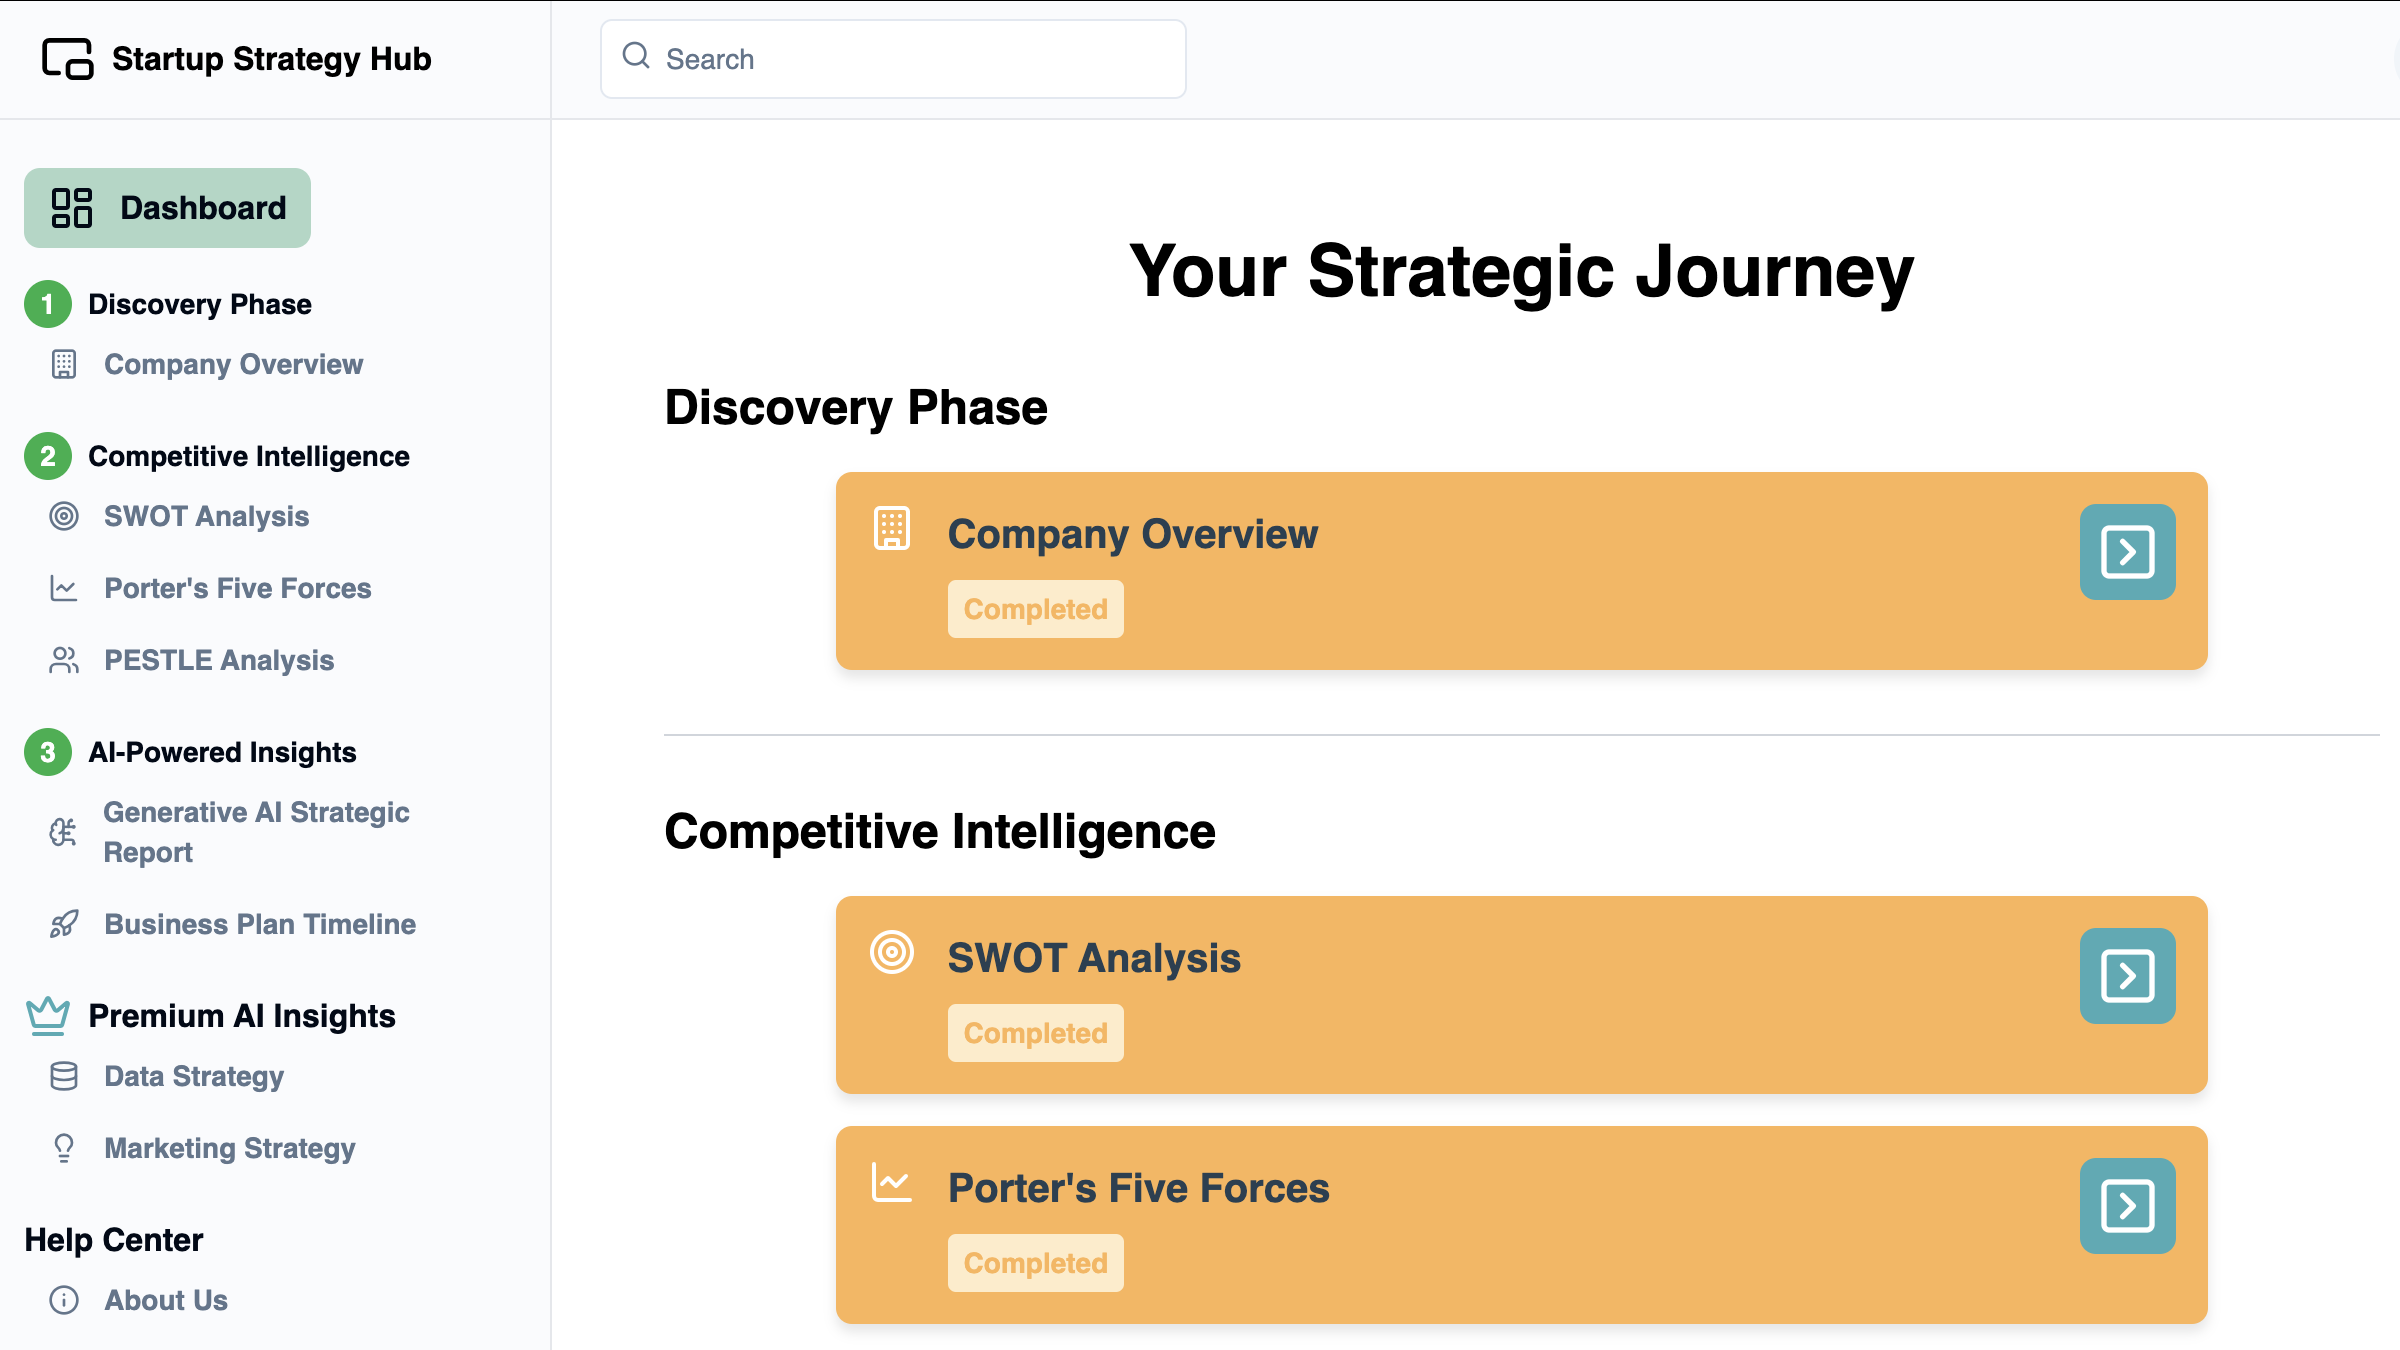Image resolution: width=2400 pixels, height=1350 pixels.
Task: Open Company Overview in the sidebar
Action: point(233,364)
